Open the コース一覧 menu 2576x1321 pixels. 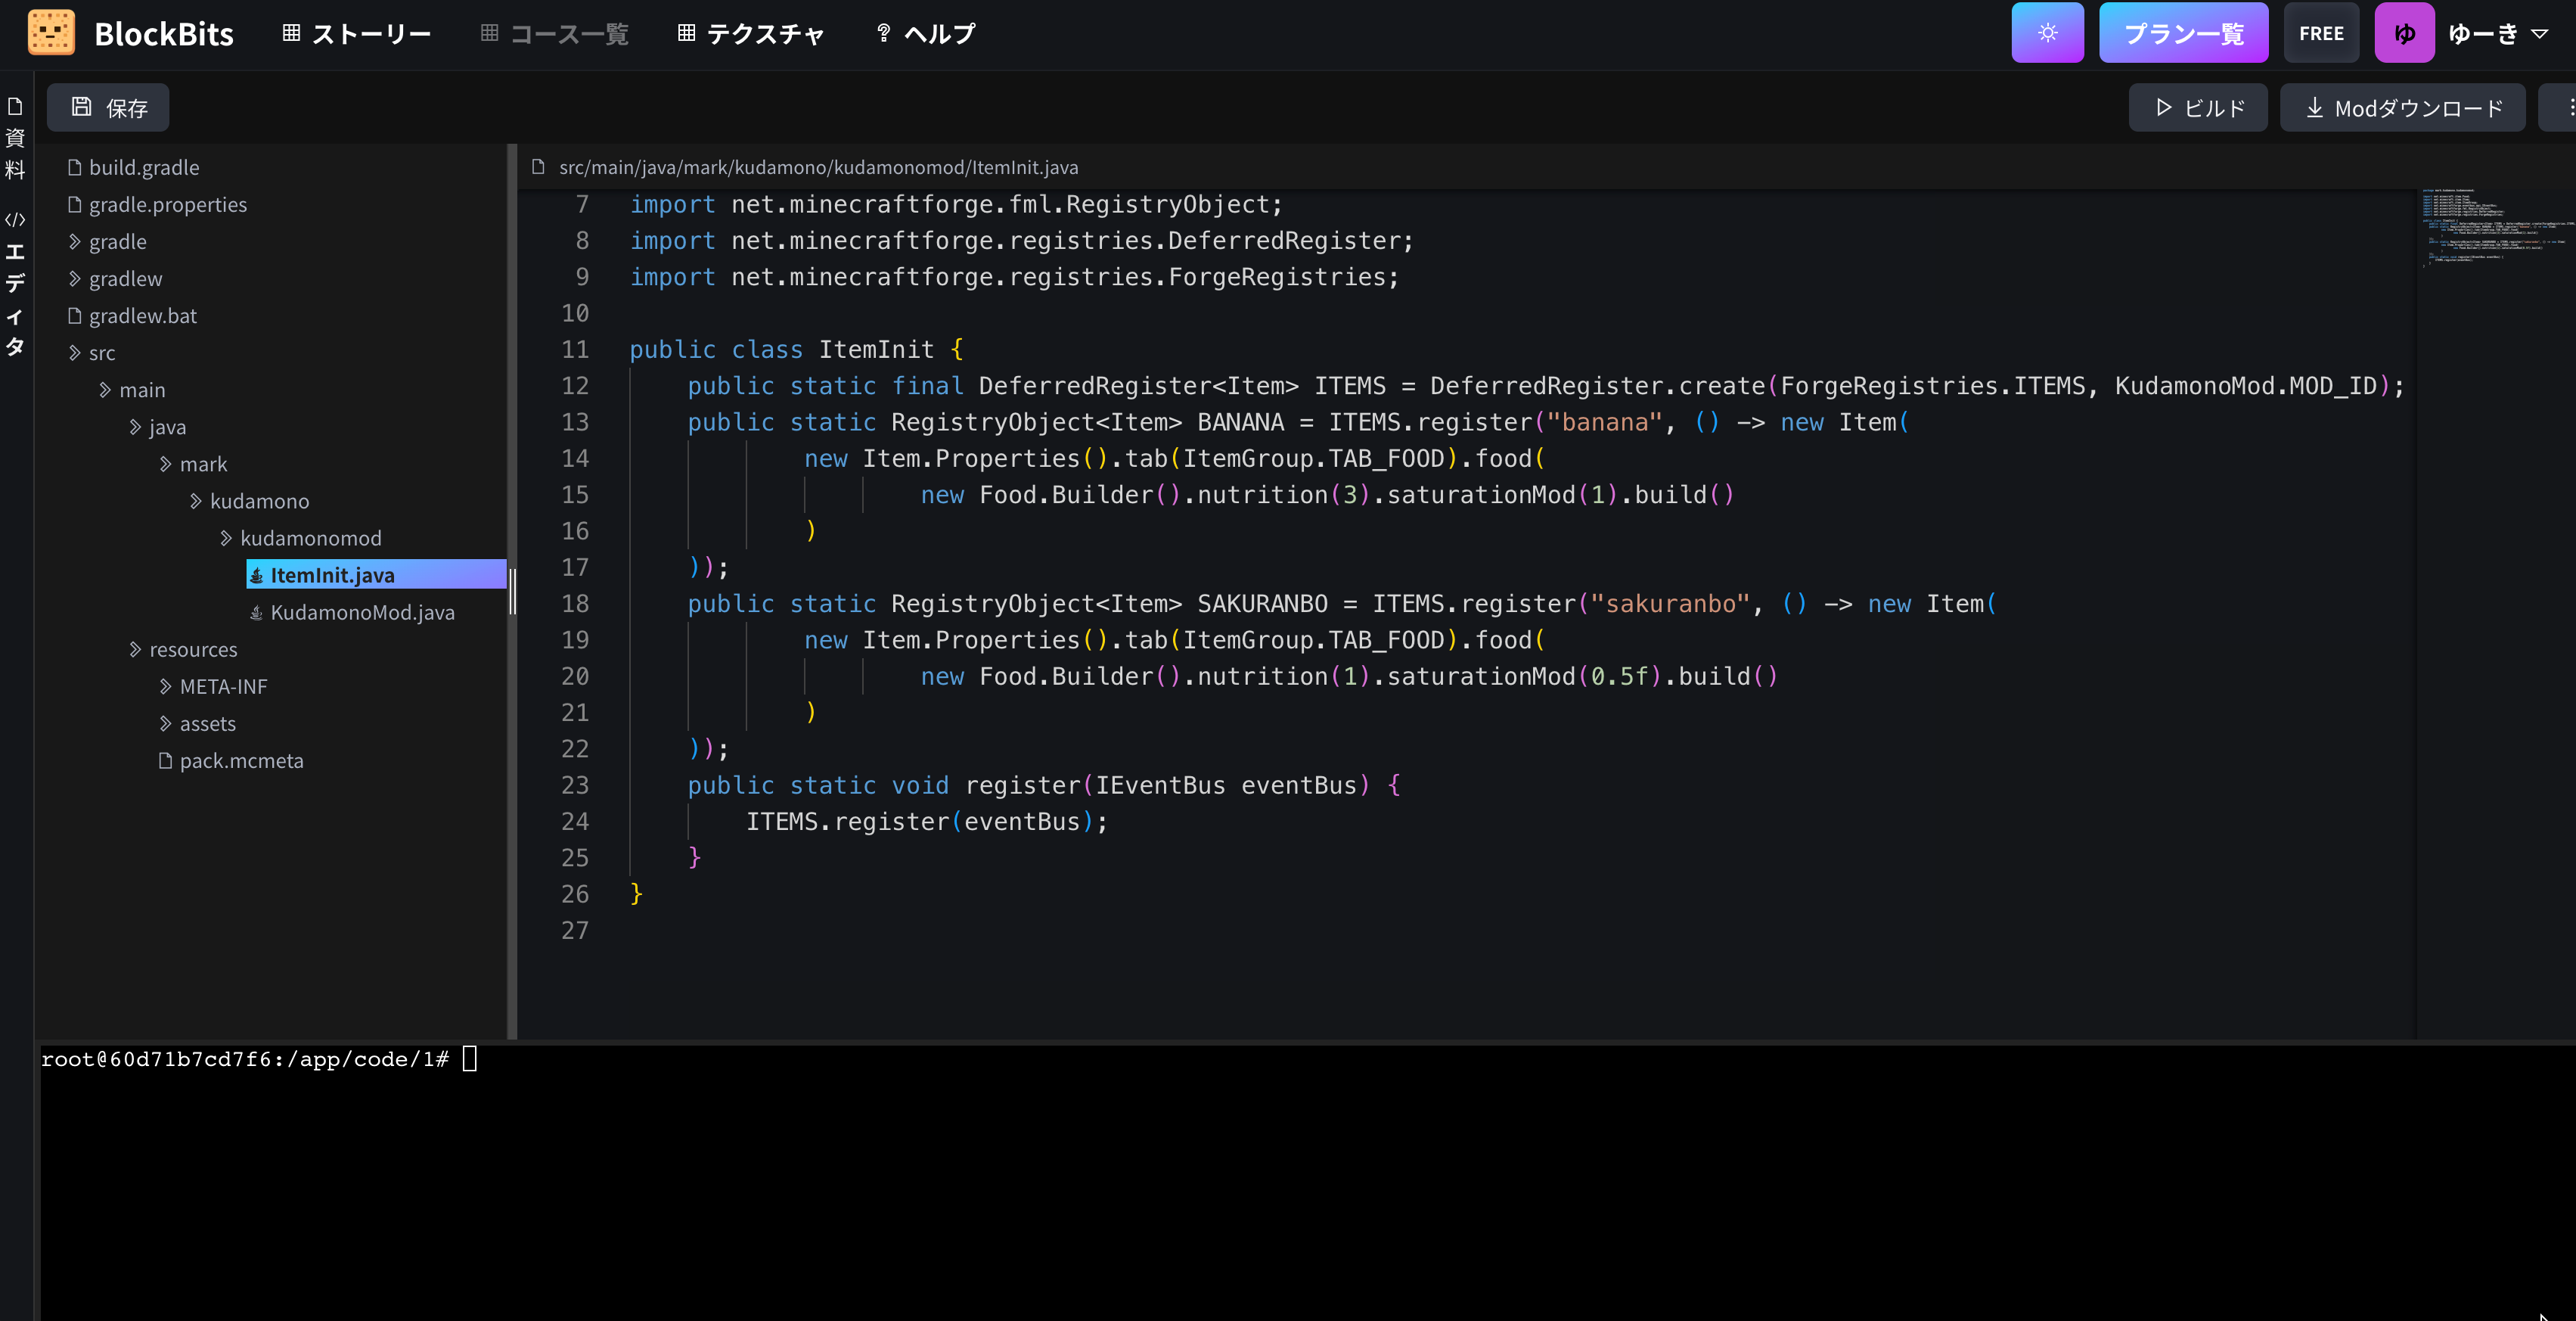click(554, 34)
